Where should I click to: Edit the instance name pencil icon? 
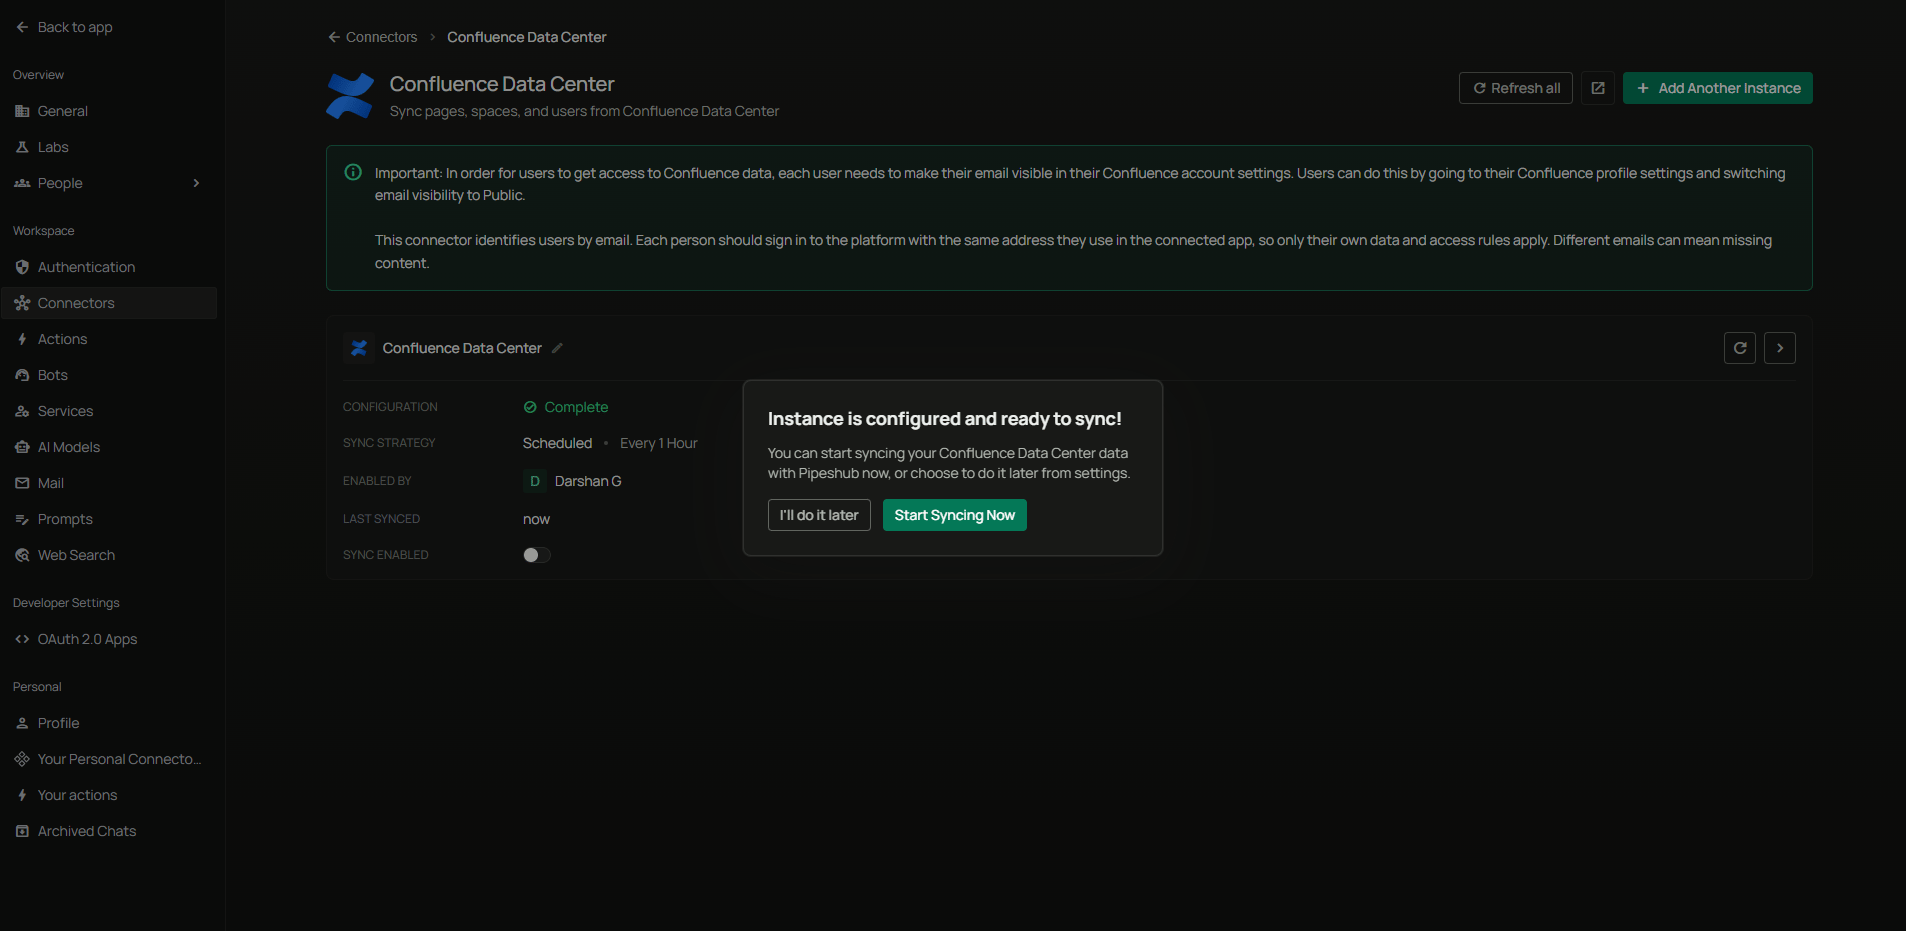[558, 348]
